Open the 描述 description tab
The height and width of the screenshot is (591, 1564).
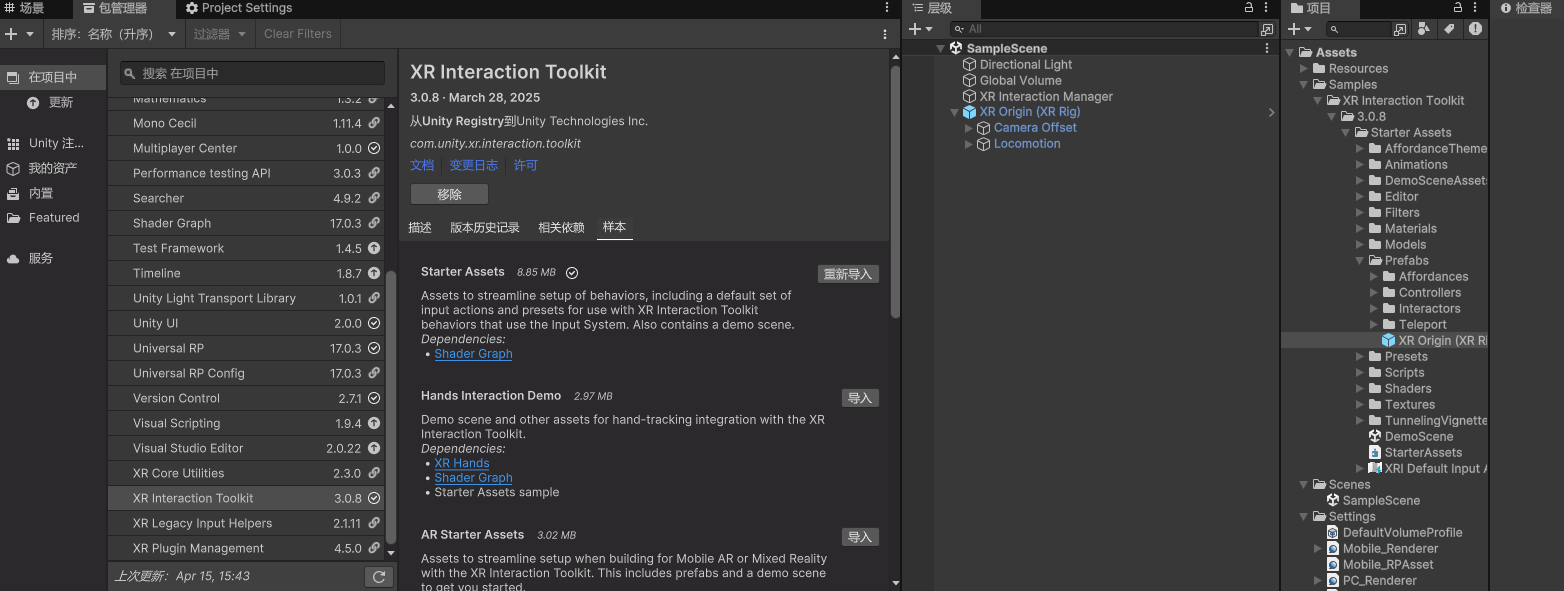[x=420, y=228]
